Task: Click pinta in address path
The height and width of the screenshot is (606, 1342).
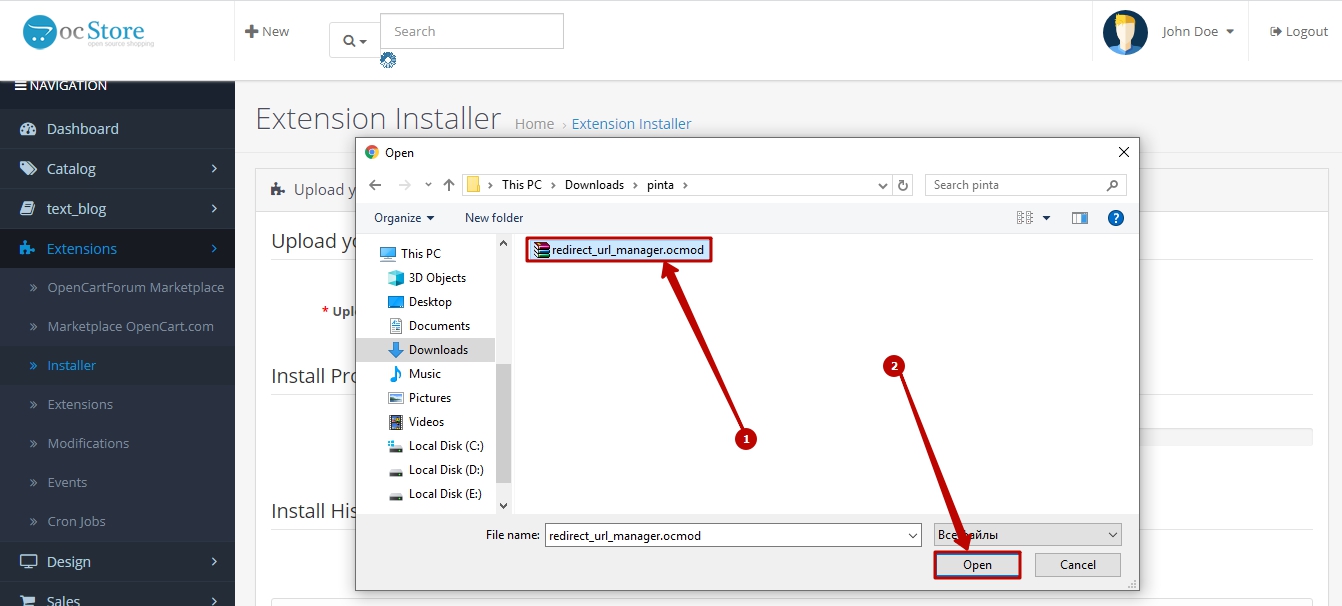Action: 660,185
